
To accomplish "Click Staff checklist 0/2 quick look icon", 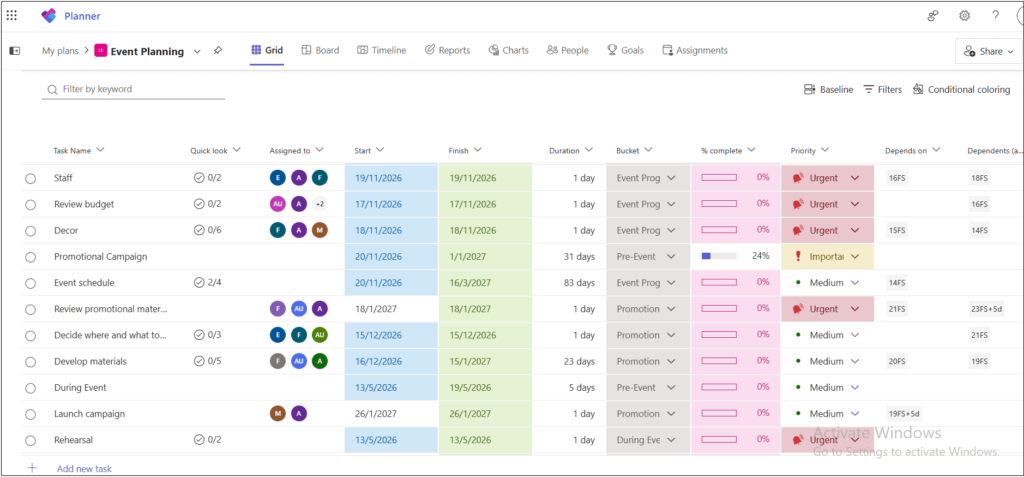I will point(199,178).
